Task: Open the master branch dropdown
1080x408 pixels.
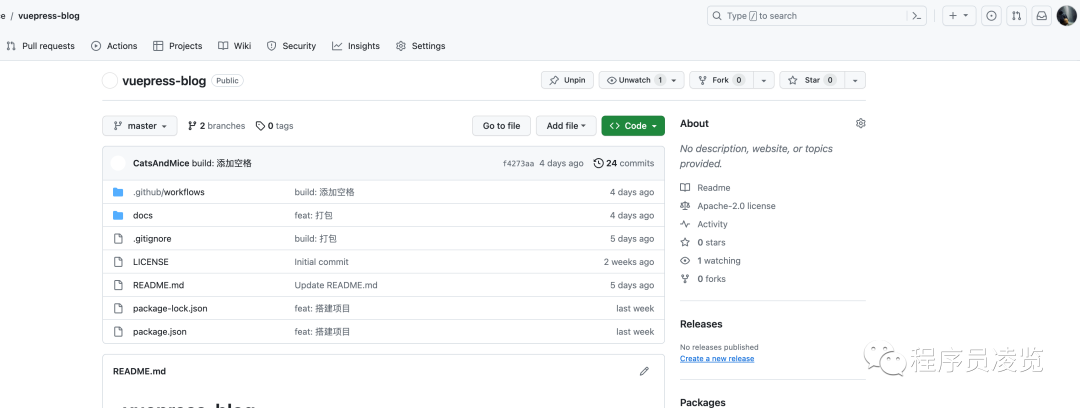Action: click(x=140, y=126)
